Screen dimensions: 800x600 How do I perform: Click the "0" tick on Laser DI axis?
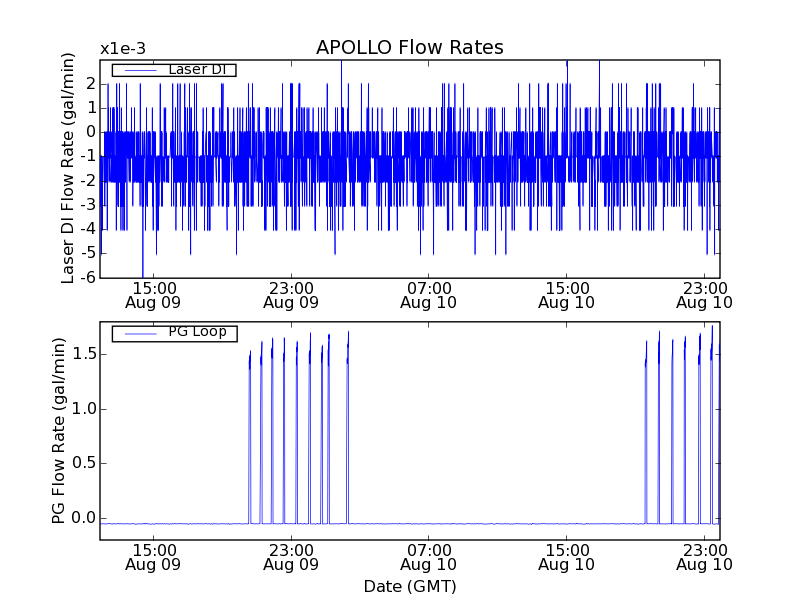tap(91, 132)
